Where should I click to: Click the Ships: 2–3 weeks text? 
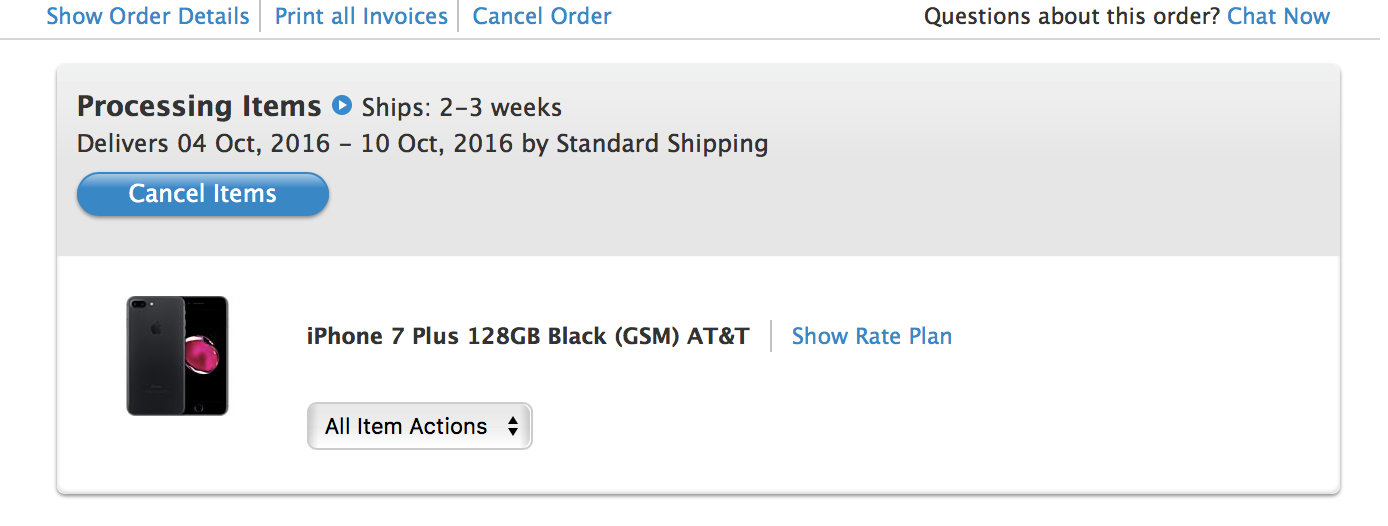tap(462, 107)
